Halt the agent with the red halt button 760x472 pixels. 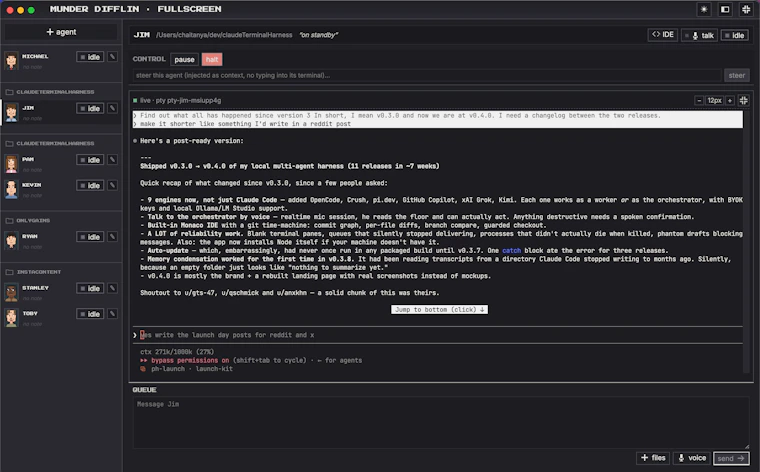212,59
